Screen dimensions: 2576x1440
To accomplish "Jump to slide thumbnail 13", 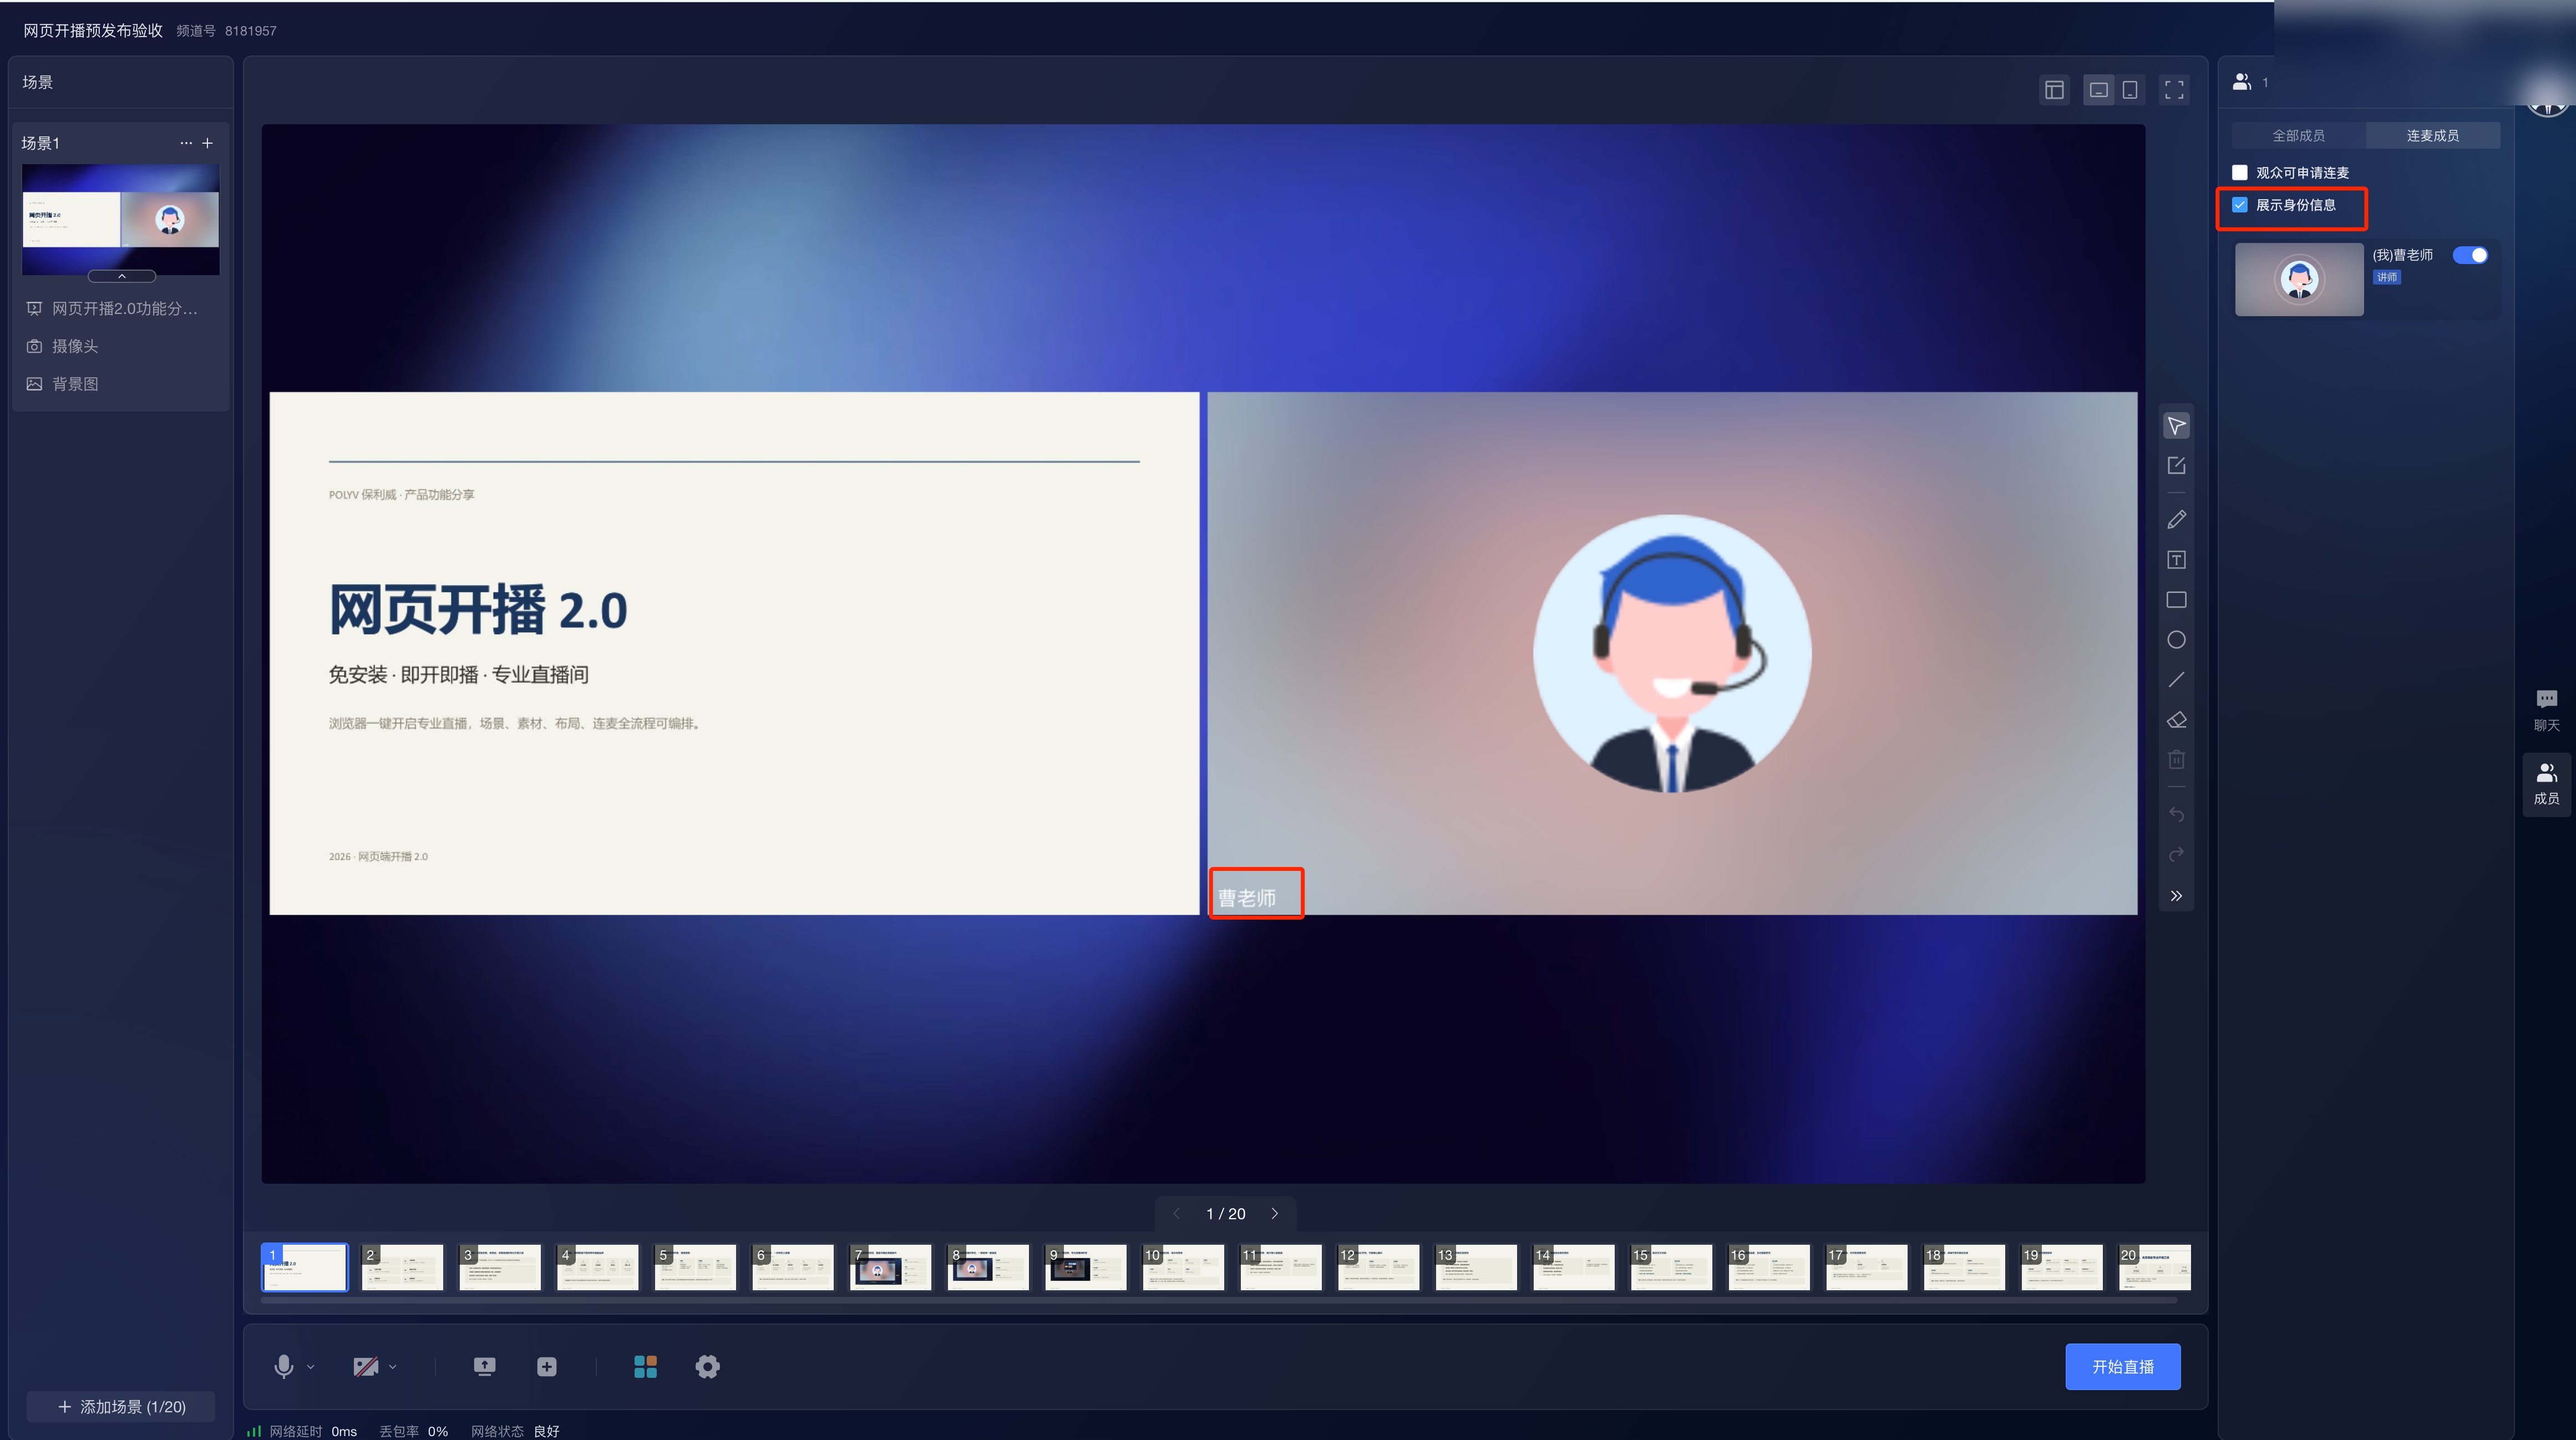I will tap(1476, 1267).
